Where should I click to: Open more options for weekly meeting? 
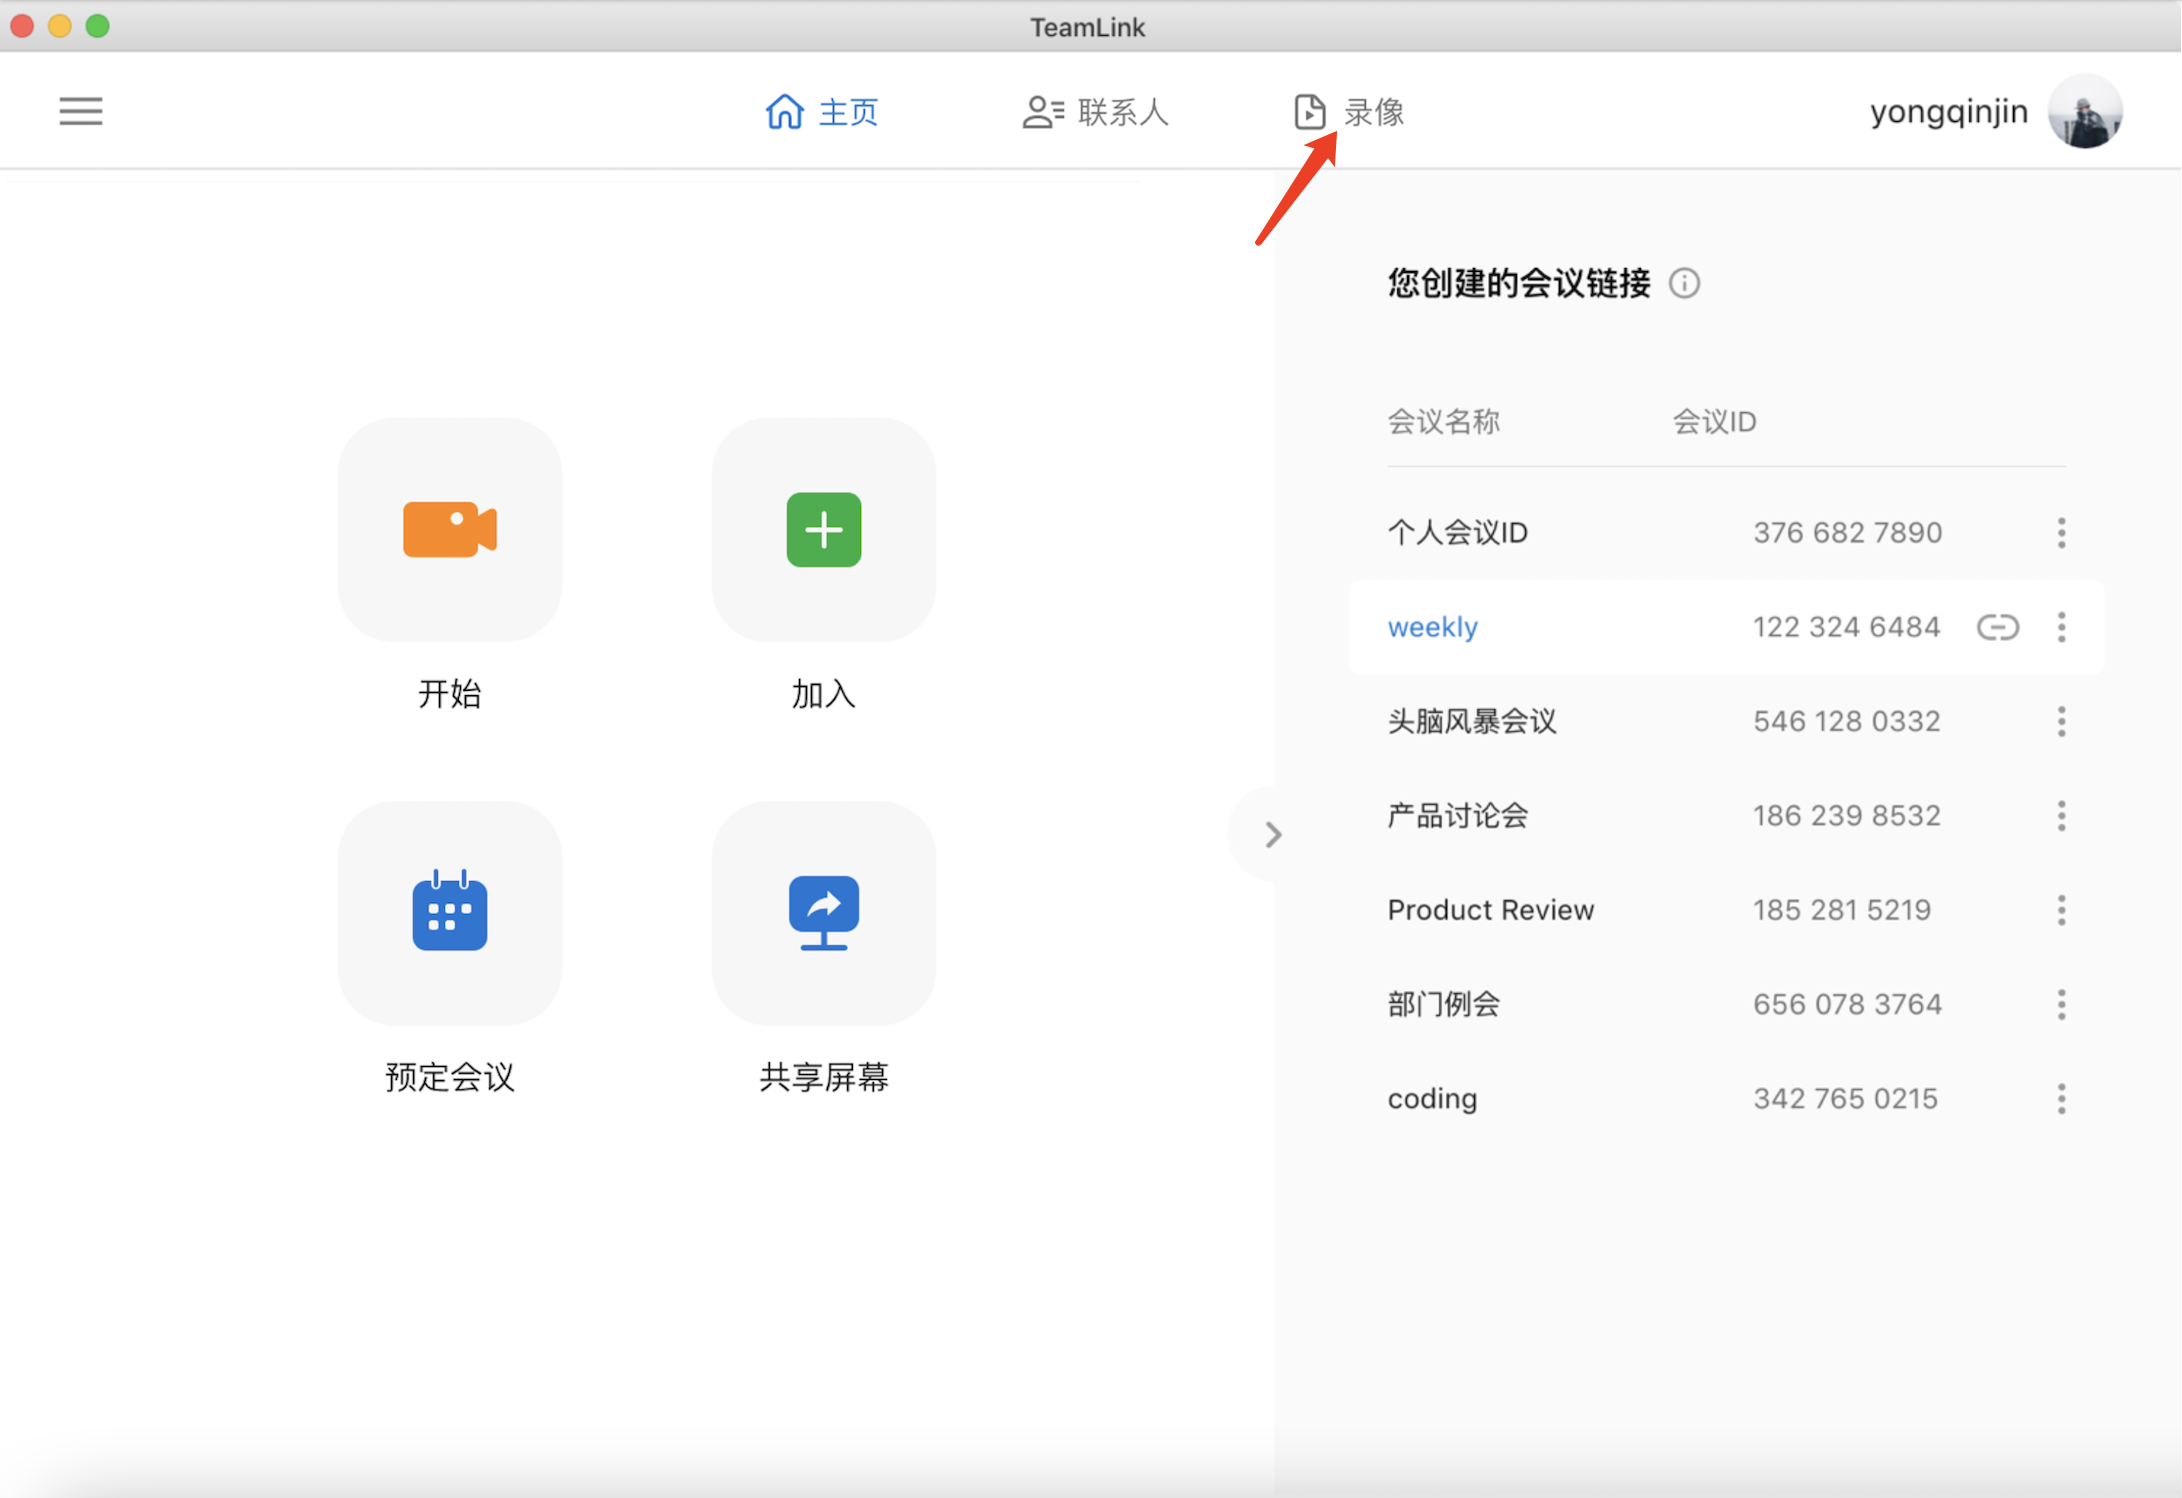[2061, 627]
